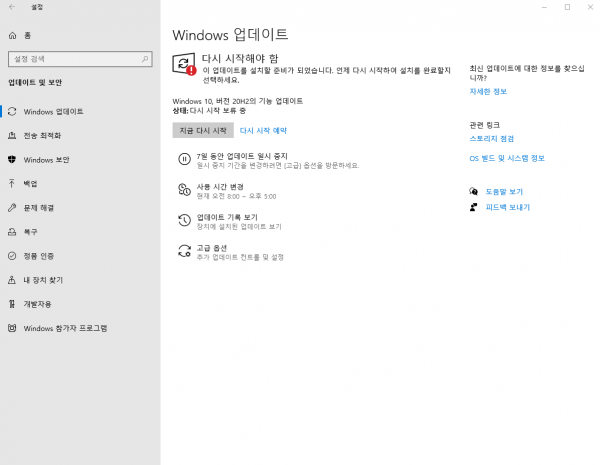Click the search magnifier icon

[145, 59]
